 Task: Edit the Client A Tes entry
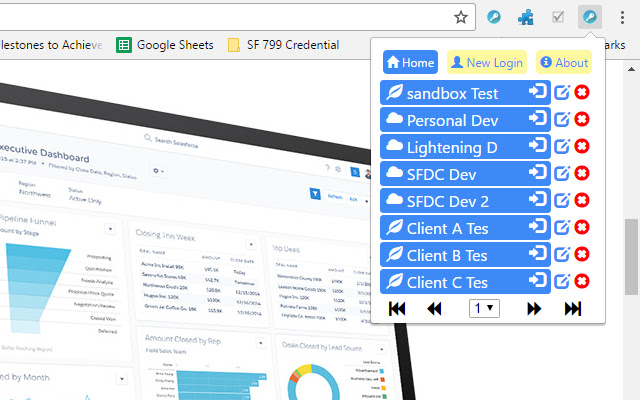point(562,227)
